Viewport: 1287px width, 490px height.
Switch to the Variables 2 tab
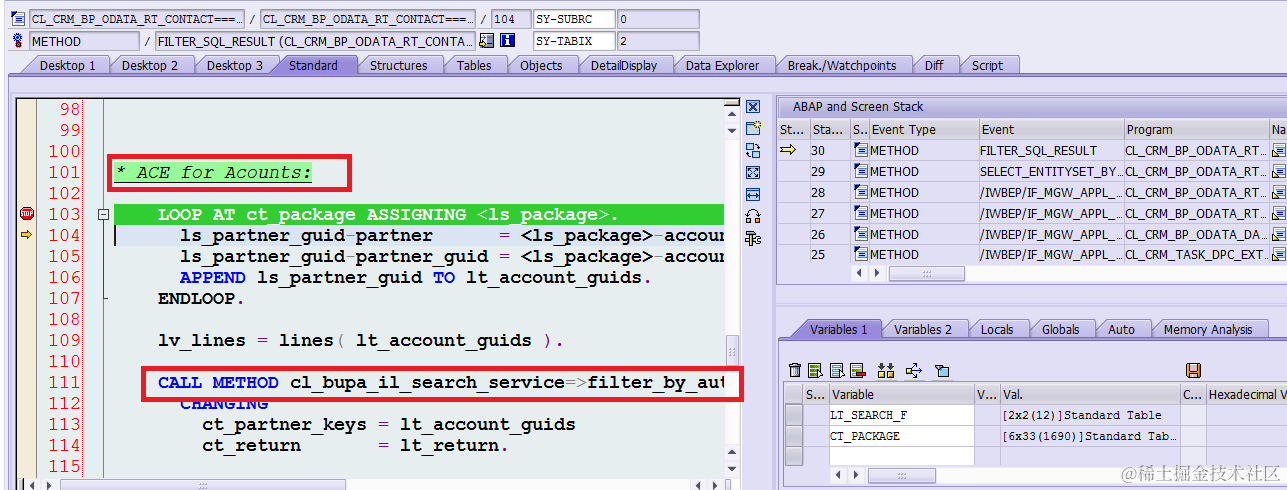pos(923,329)
